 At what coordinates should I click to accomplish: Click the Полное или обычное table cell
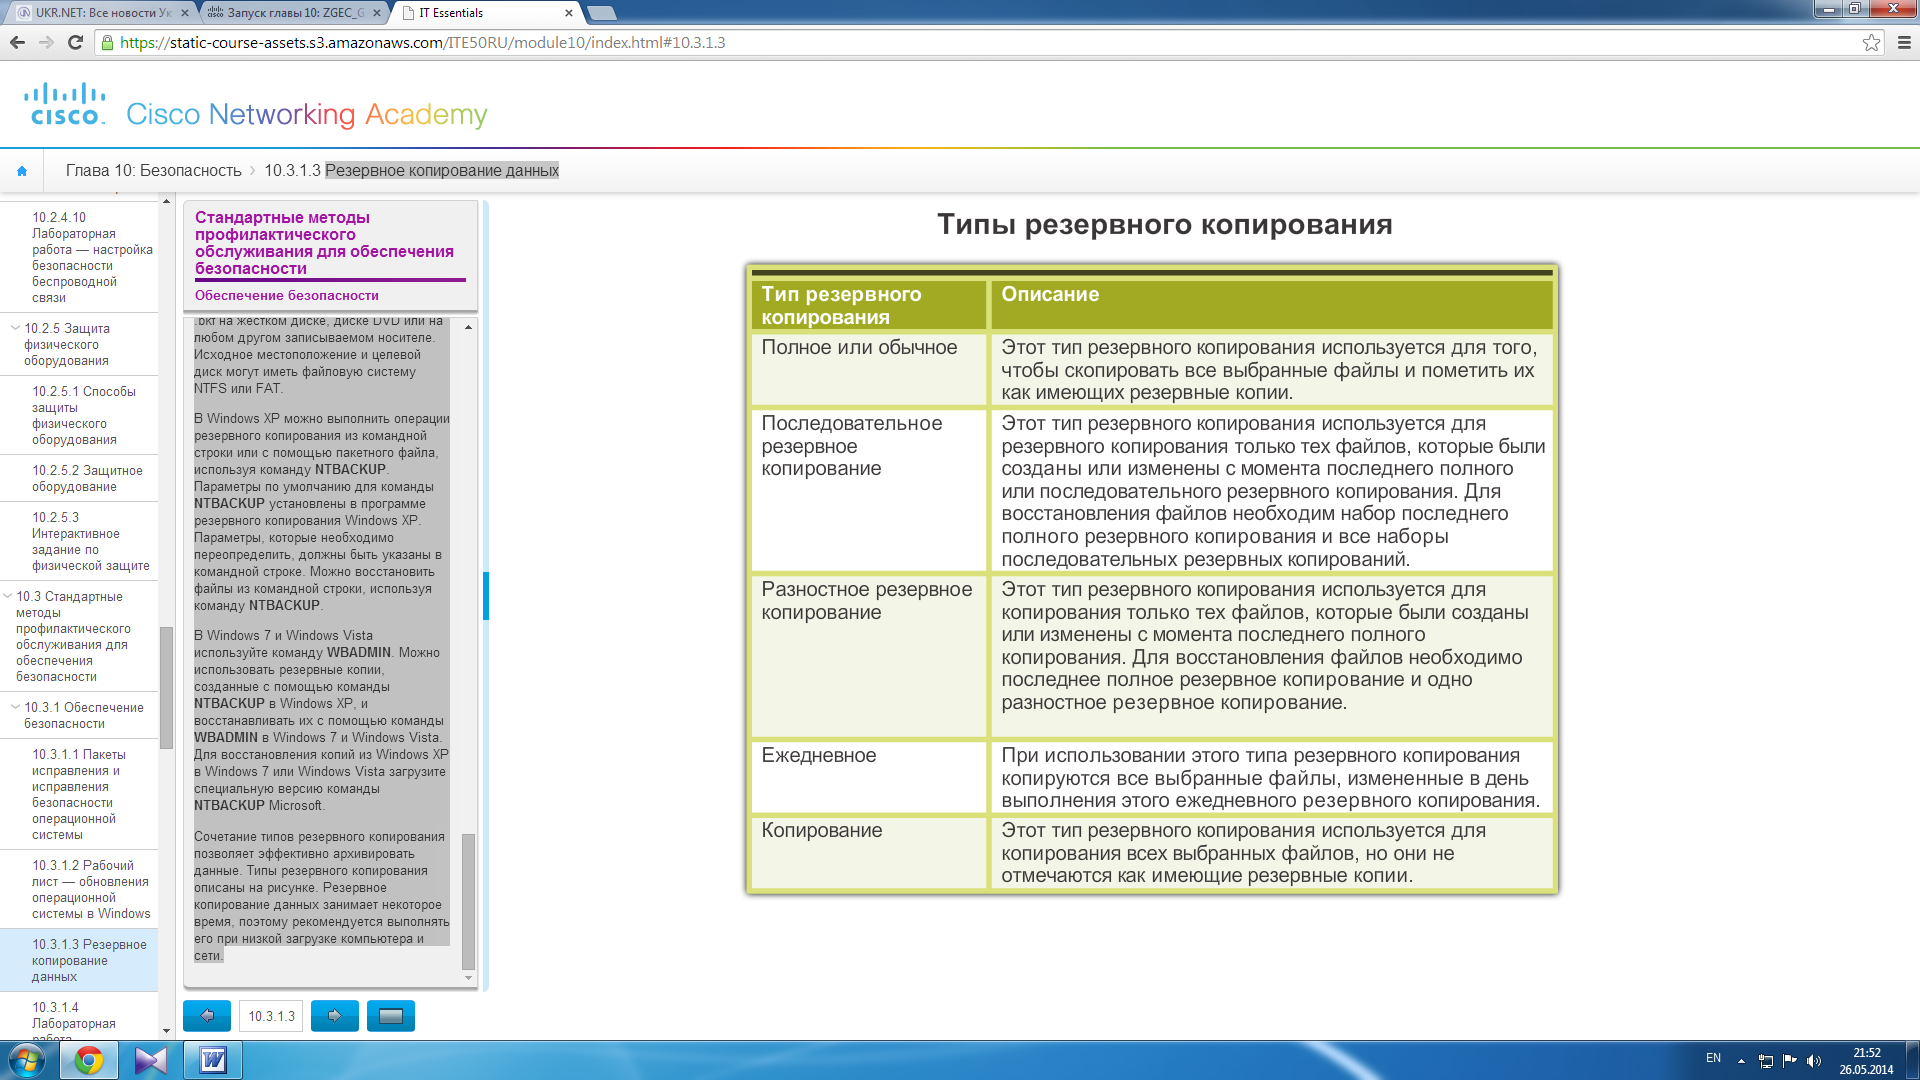[868, 369]
